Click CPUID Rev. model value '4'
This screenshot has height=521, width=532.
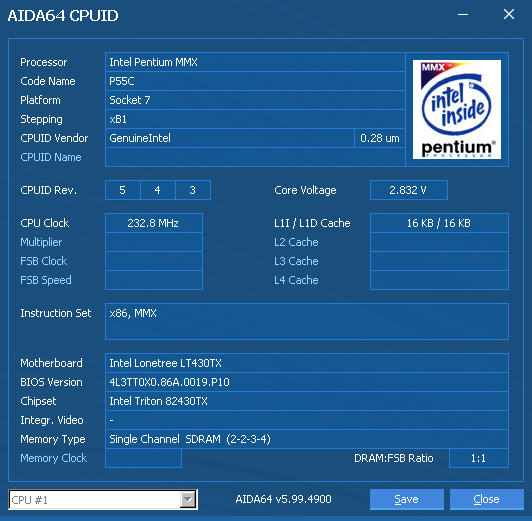157,190
